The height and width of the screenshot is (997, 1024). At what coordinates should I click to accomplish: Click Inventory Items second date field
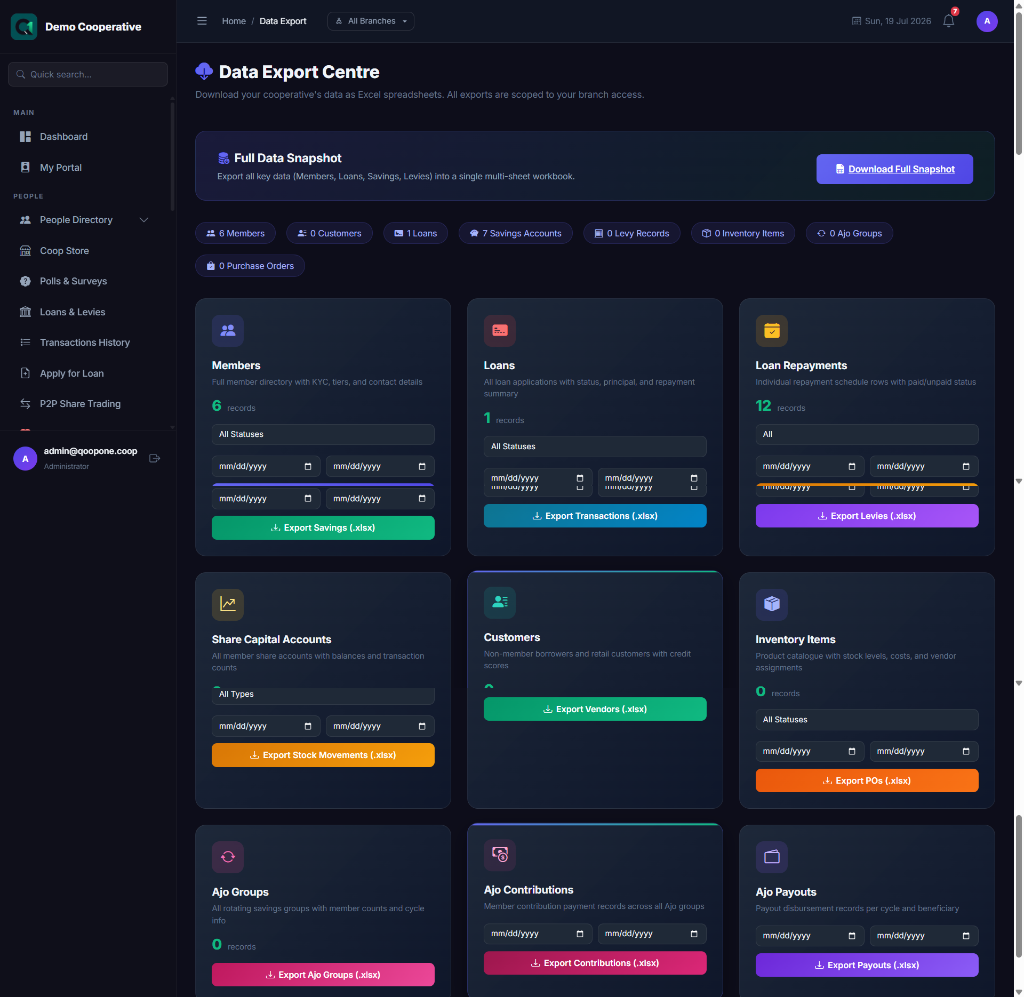[x=923, y=752]
